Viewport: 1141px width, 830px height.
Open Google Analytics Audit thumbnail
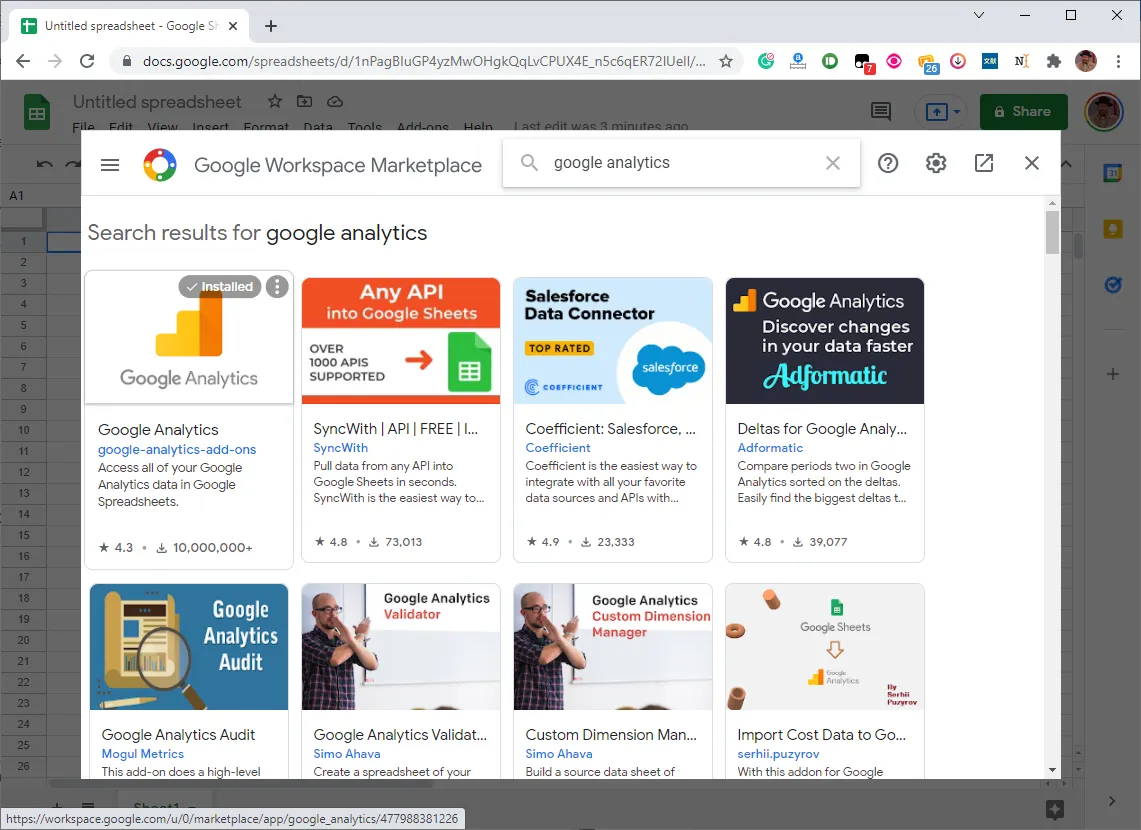coord(189,647)
